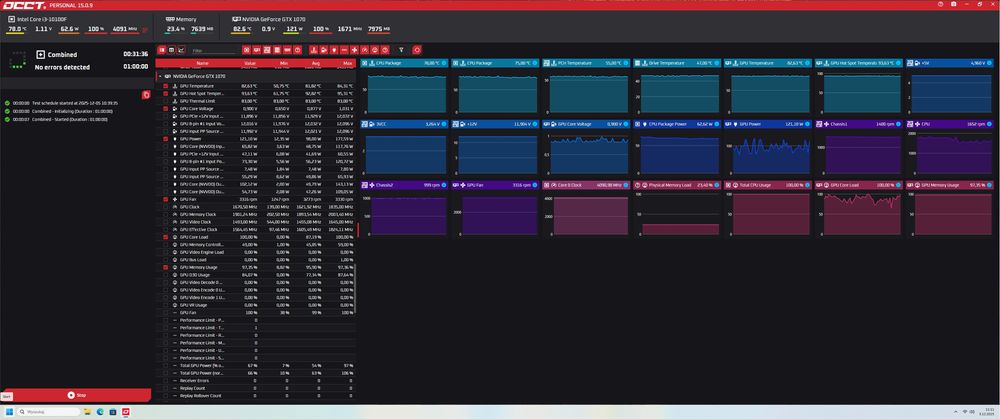Screen dimensions: 1000x419
Task: Click the Drive Temperature graph
Action: [677, 86]
